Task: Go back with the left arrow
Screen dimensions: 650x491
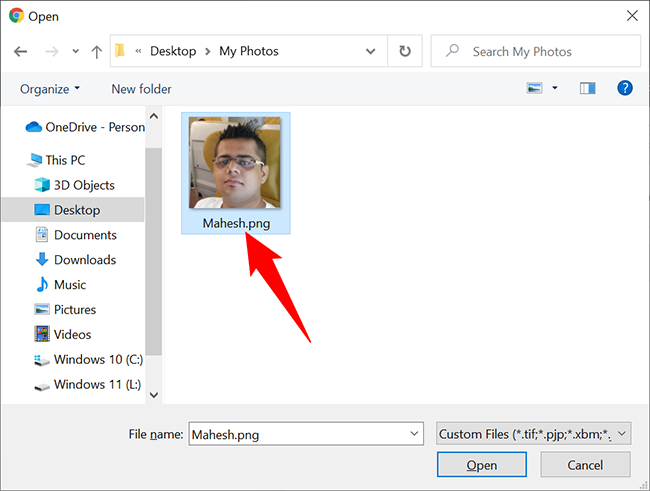Action: [x=20, y=51]
